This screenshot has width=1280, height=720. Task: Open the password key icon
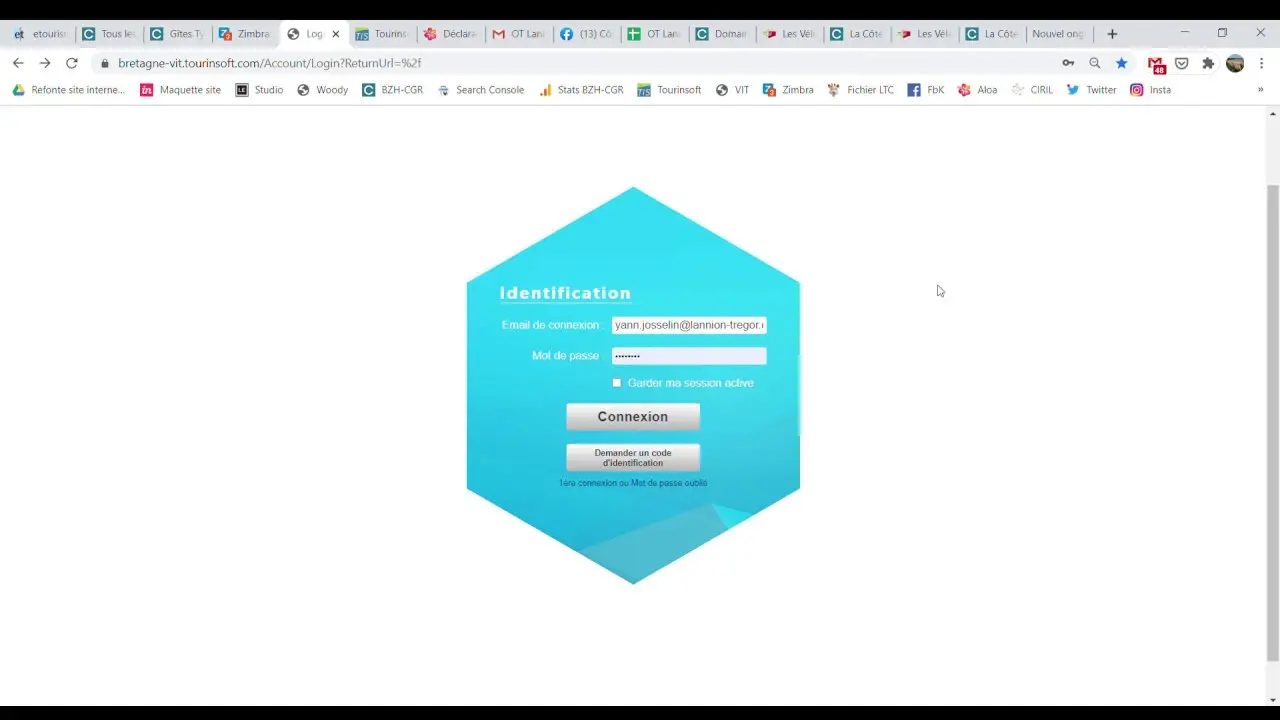coord(1068,63)
